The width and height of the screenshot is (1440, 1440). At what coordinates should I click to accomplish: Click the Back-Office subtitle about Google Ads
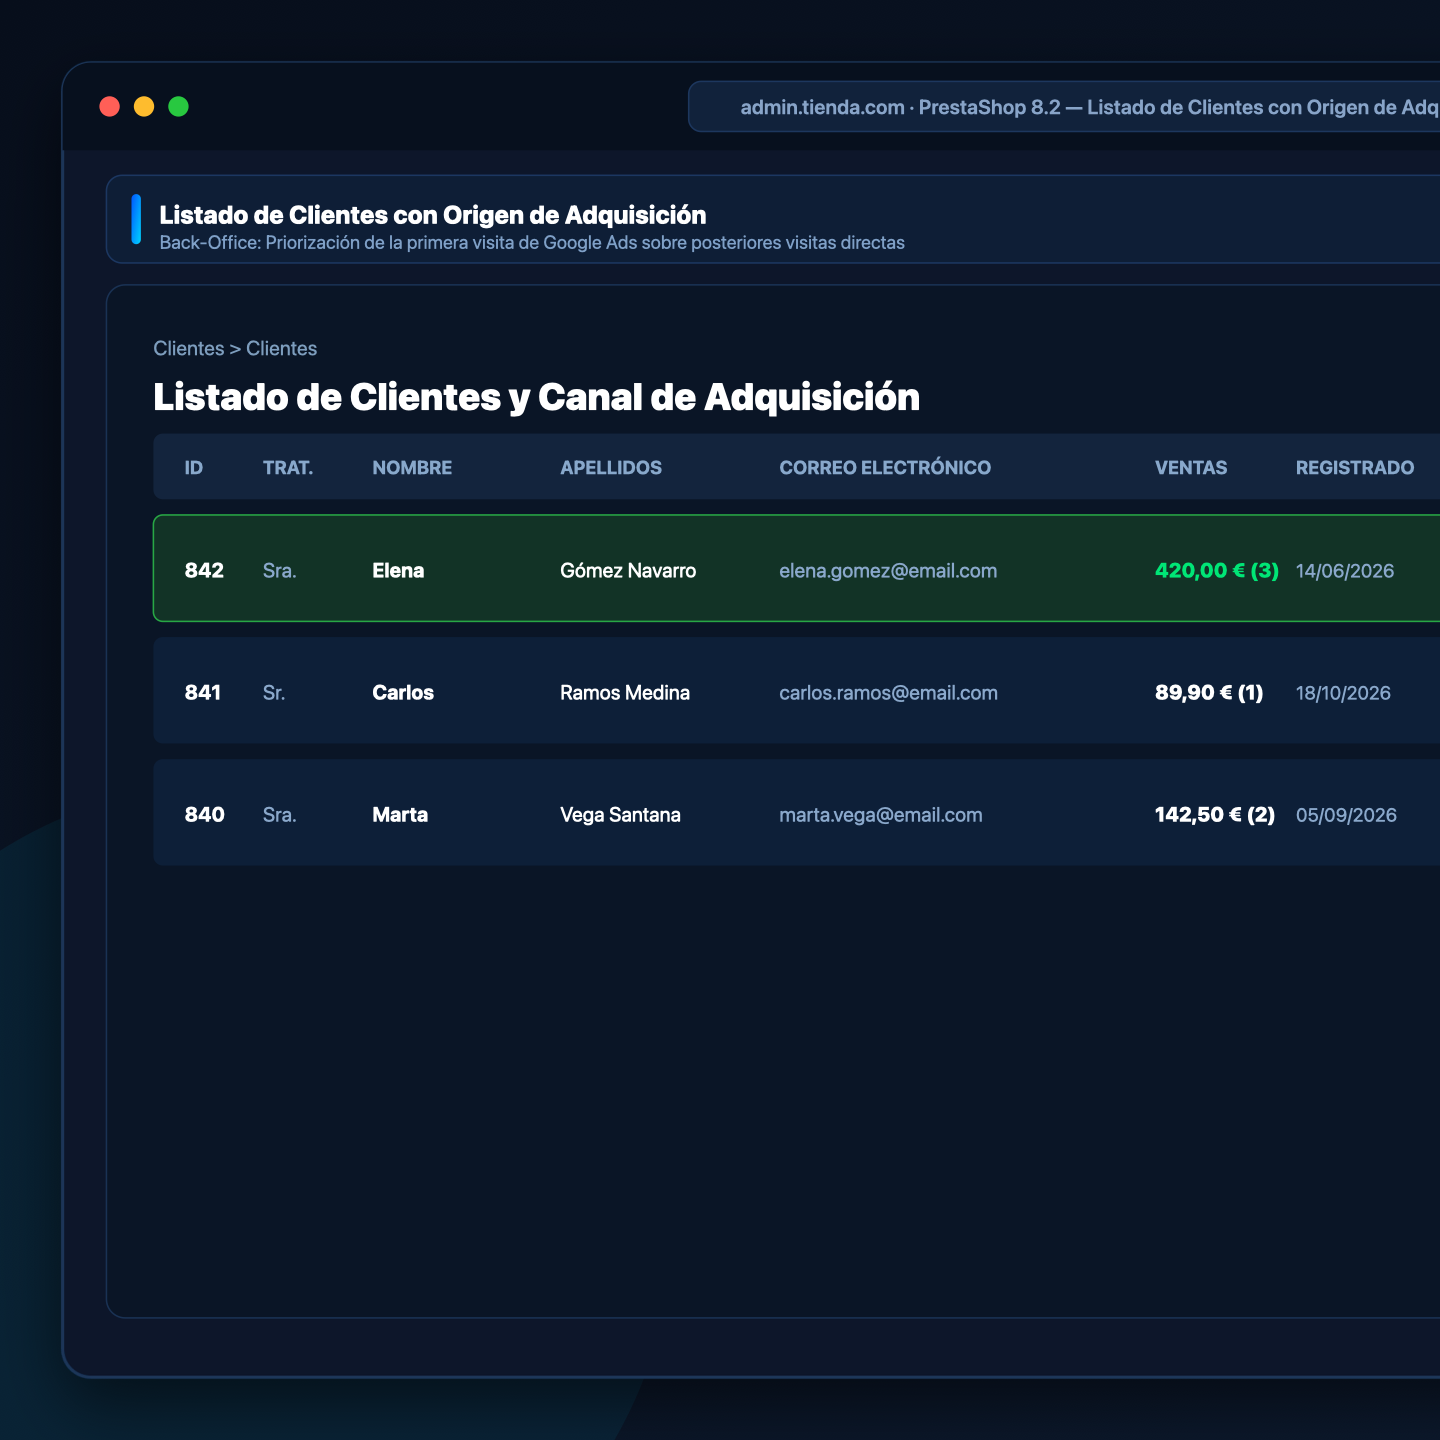[532, 243]
